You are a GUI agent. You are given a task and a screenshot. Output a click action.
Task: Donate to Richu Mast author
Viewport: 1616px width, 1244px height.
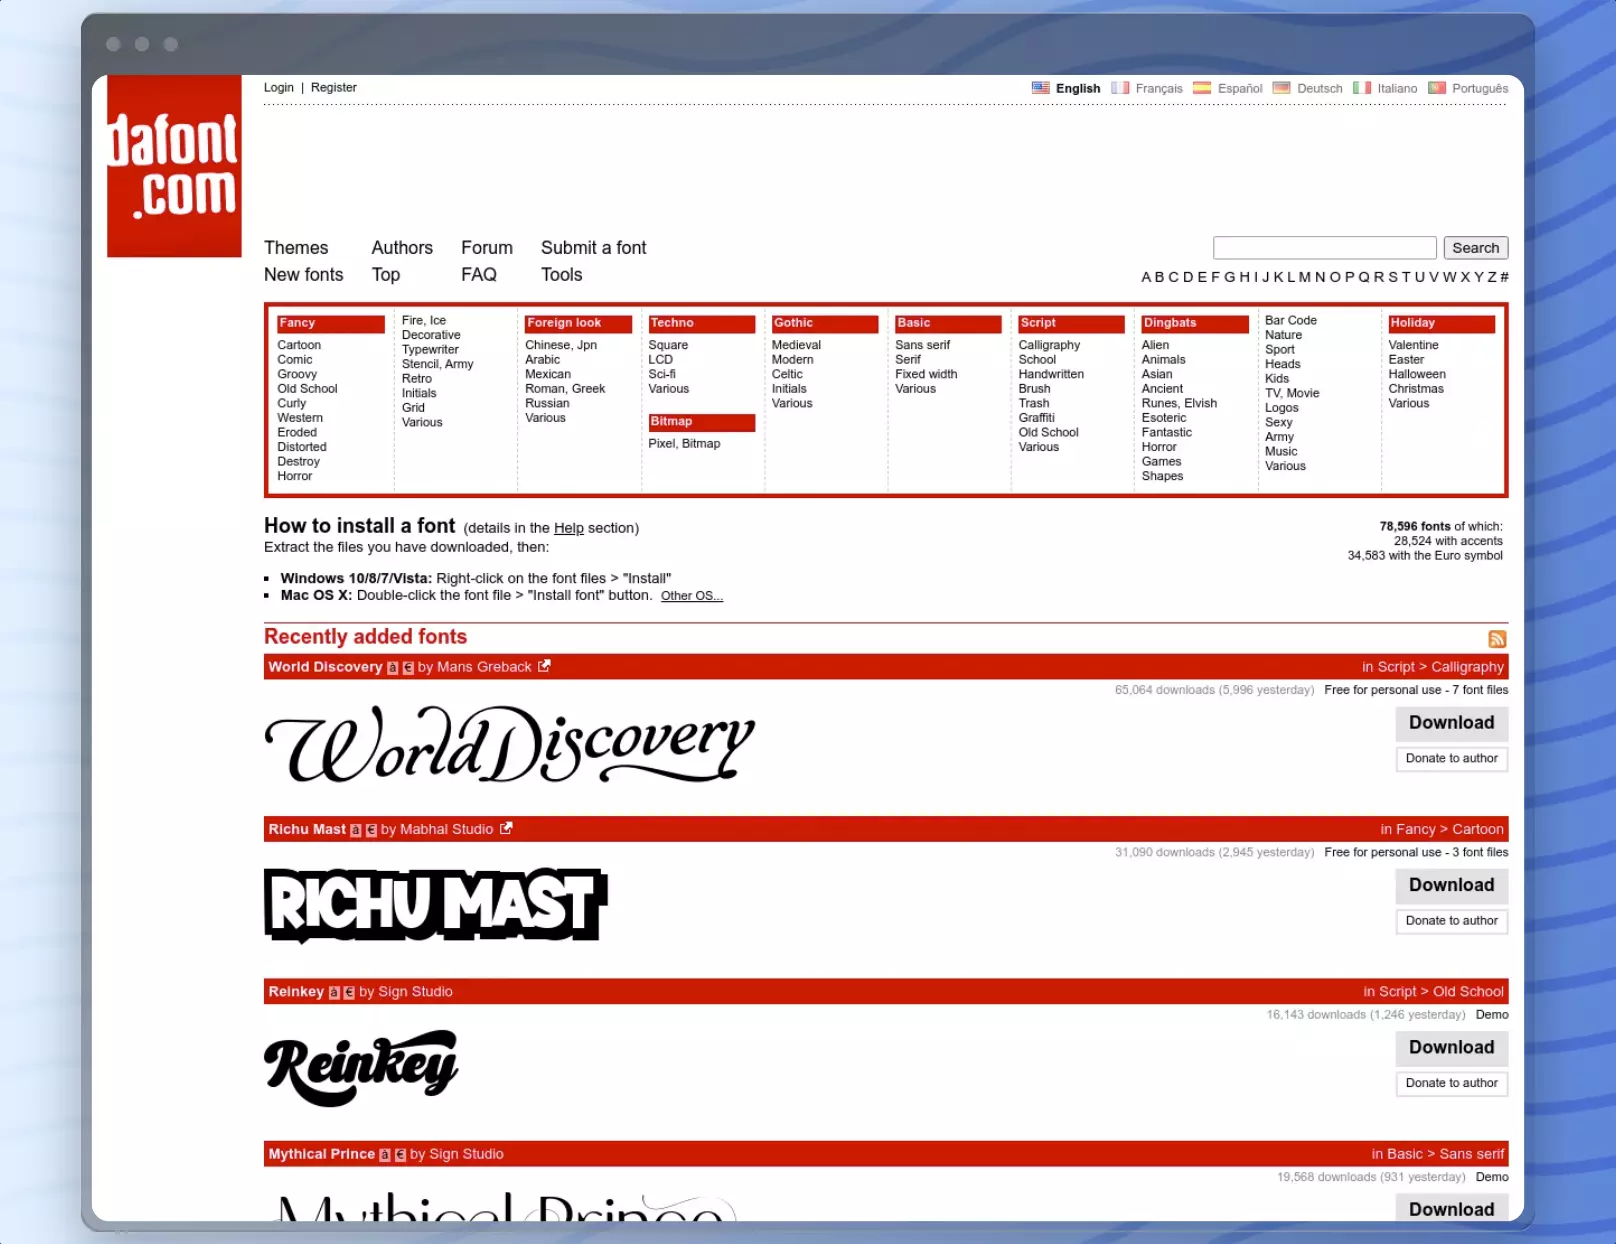[1452, 921]
